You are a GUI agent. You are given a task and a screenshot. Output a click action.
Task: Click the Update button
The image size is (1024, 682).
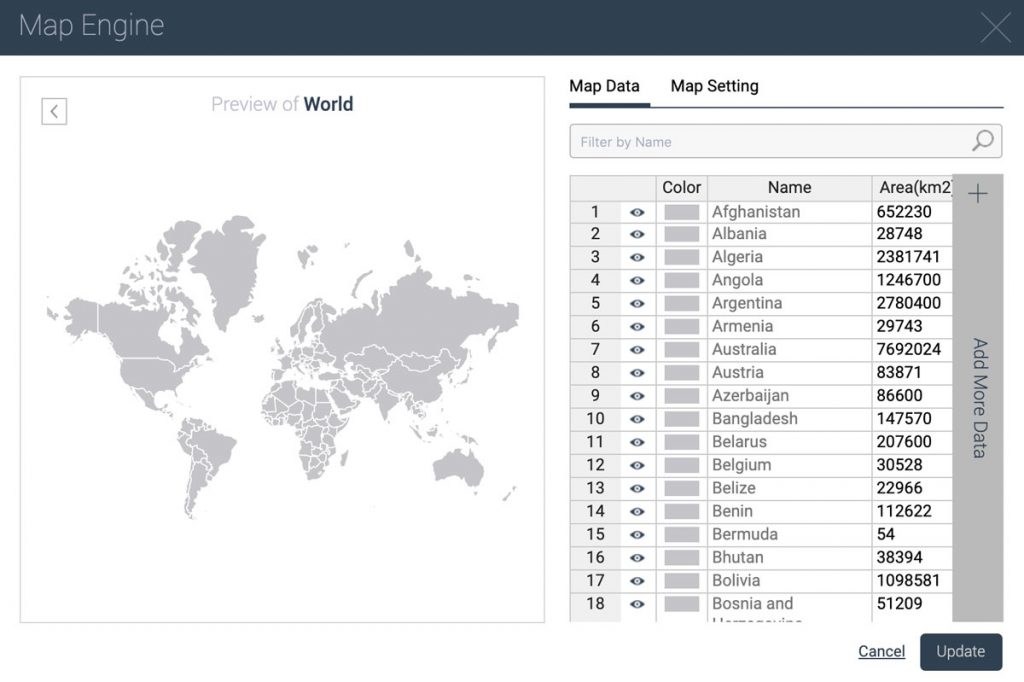(961, 651)
